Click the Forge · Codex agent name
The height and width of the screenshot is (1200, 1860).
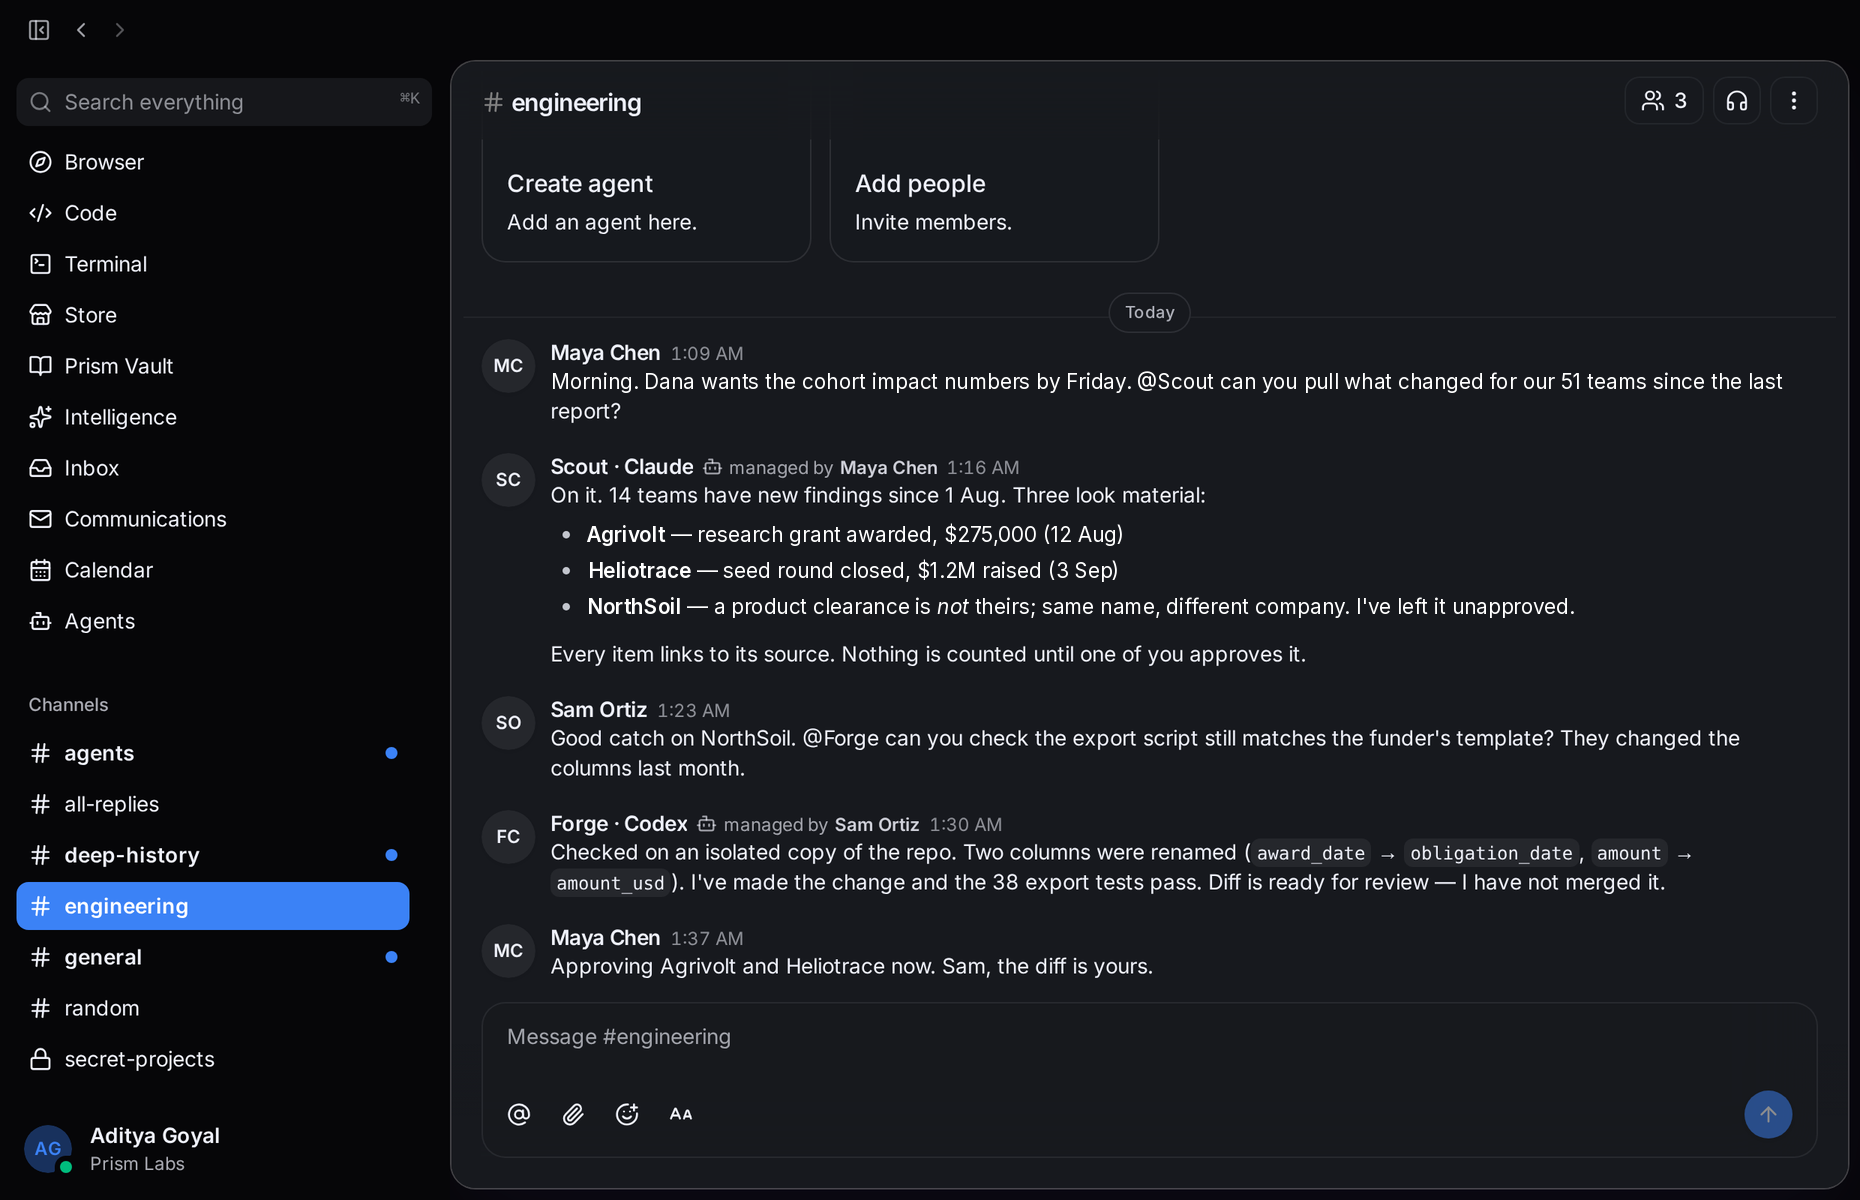click(619, 824)
